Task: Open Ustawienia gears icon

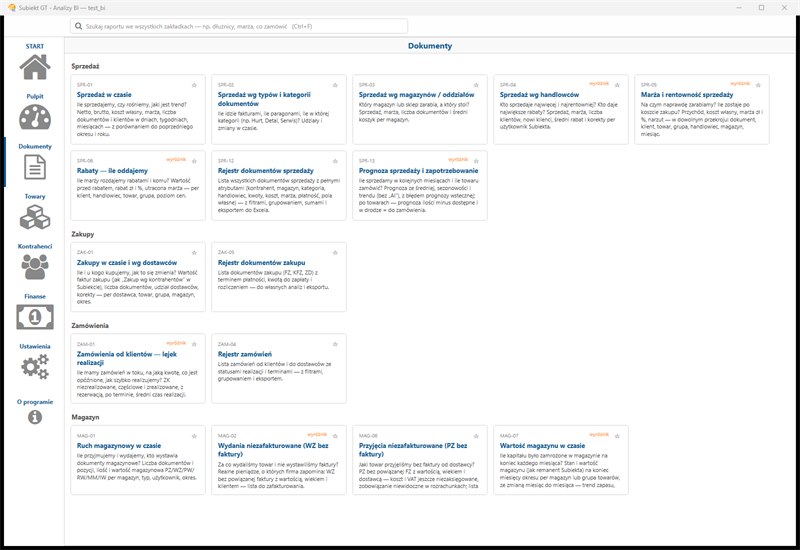Action: [x=35, y=367]
